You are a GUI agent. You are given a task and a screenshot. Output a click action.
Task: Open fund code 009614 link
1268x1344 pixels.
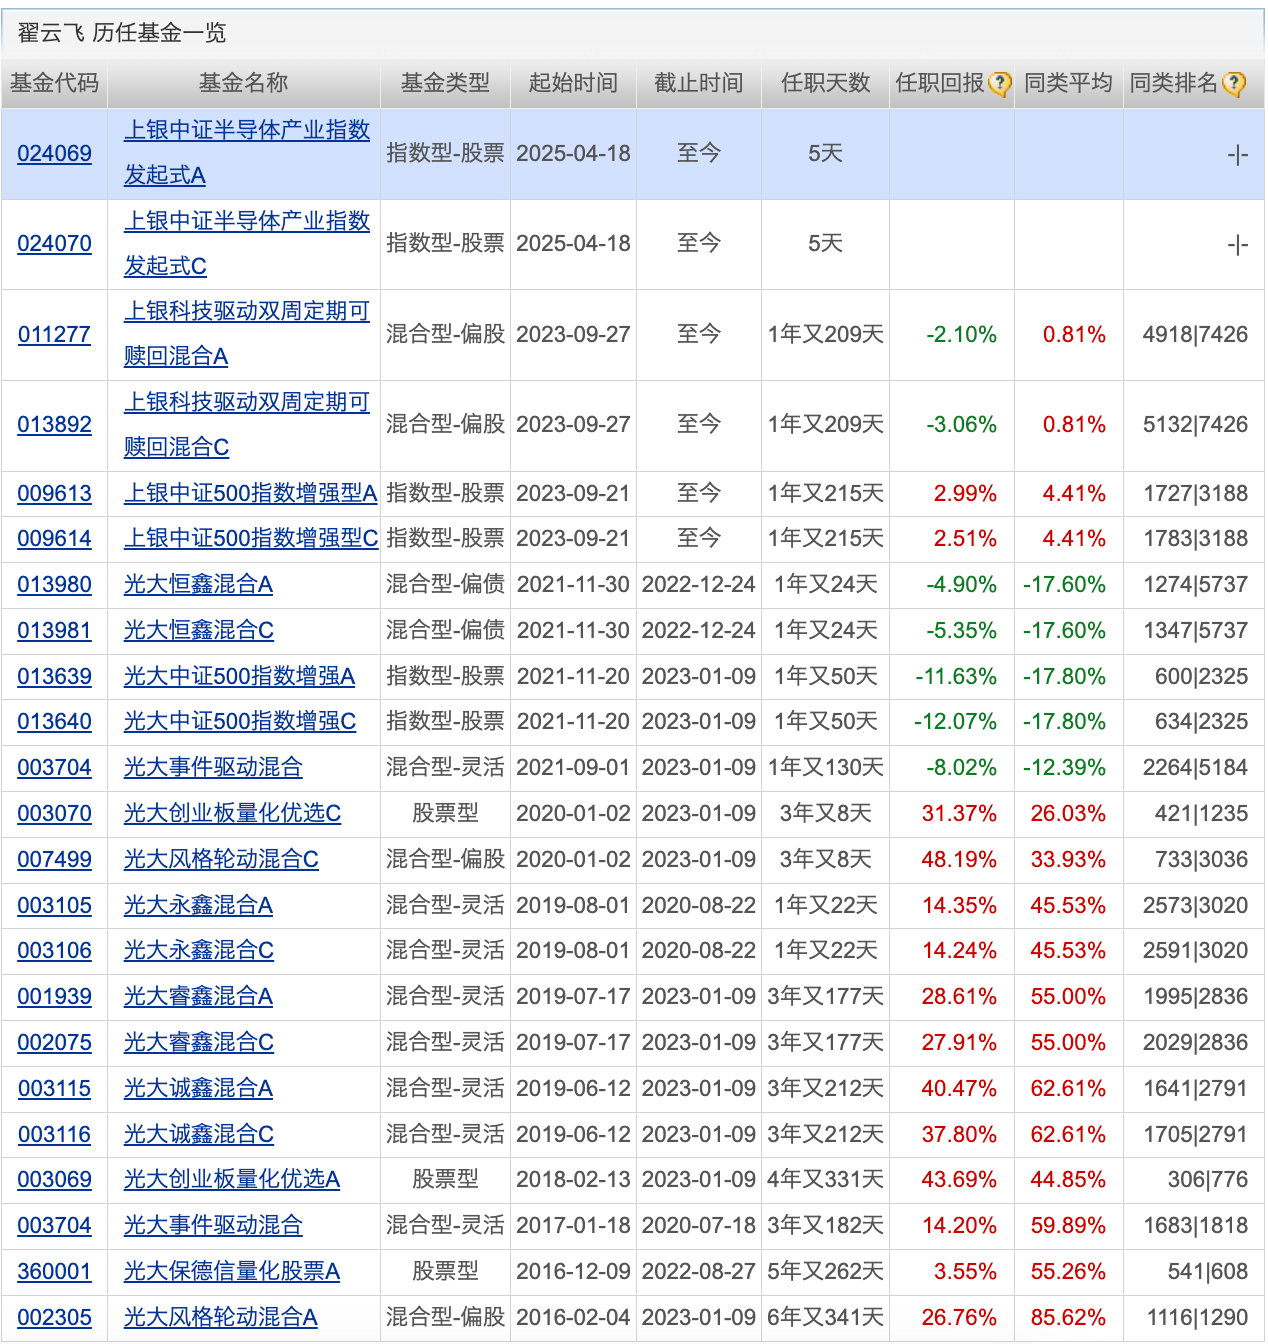(x=55, y=538)
